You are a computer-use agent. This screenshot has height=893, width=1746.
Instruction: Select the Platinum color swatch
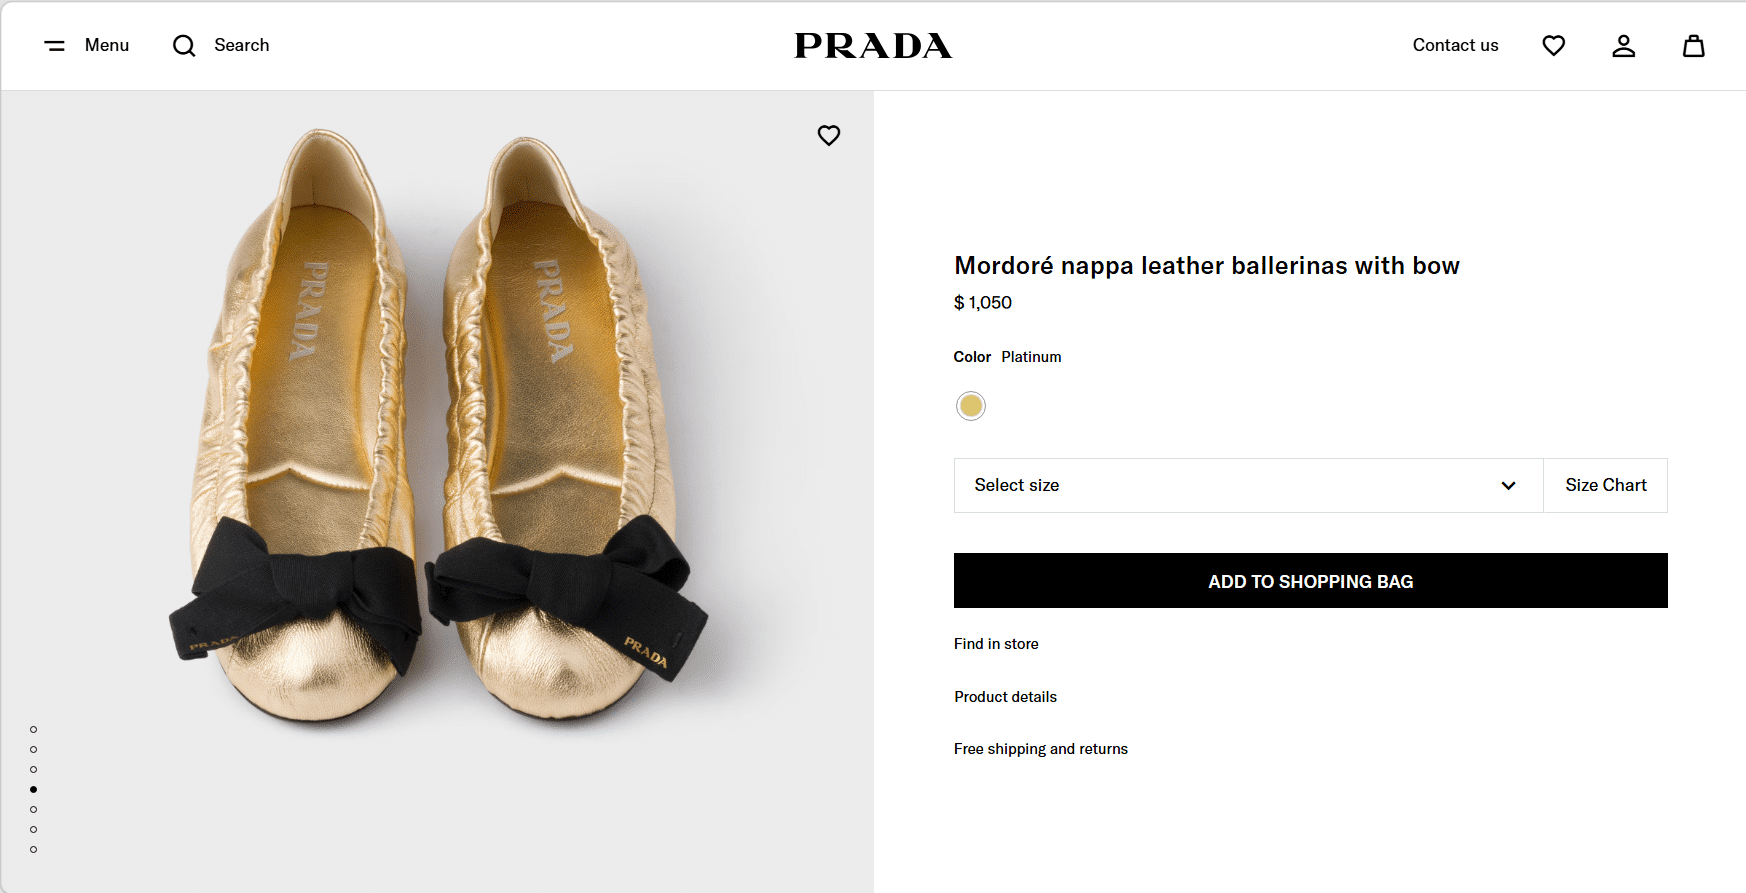click(x=971, y=406)
